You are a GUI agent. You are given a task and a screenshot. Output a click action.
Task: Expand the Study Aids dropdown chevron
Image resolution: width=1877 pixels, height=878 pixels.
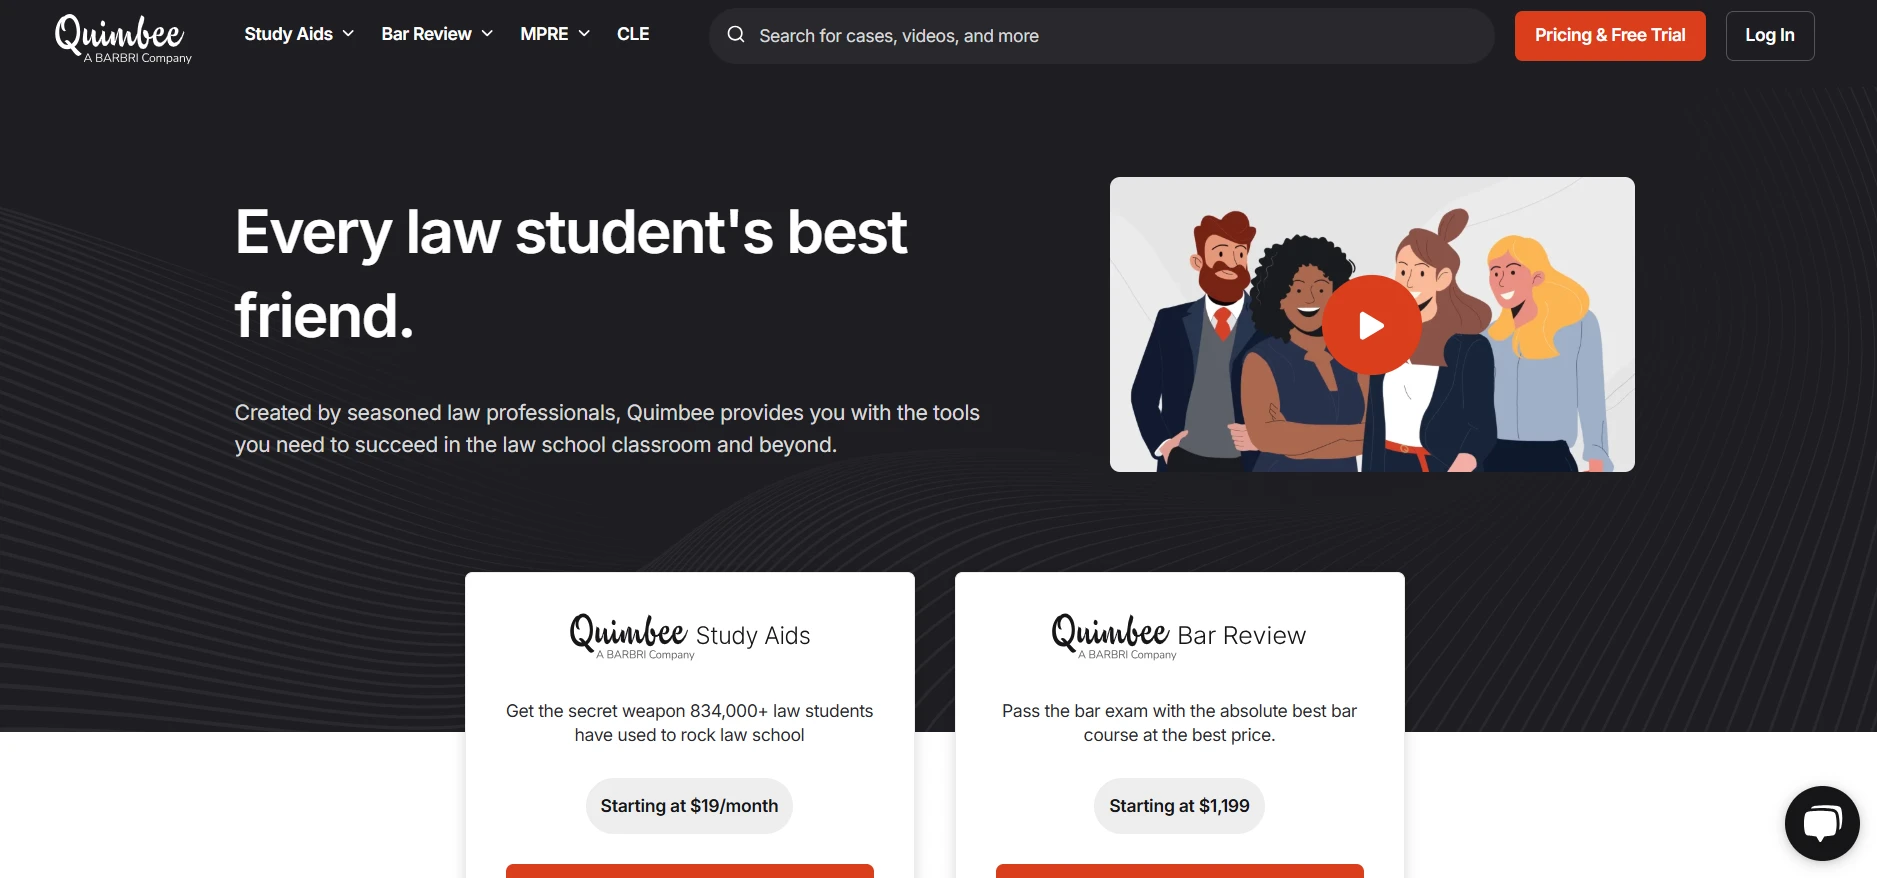348,34
